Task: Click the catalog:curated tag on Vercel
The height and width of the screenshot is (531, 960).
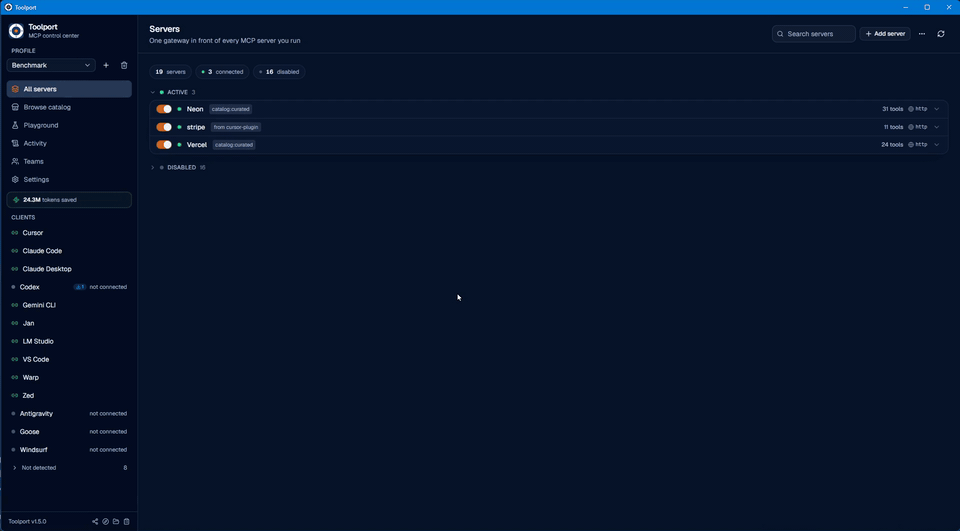Action: click(x=234, y=145)
